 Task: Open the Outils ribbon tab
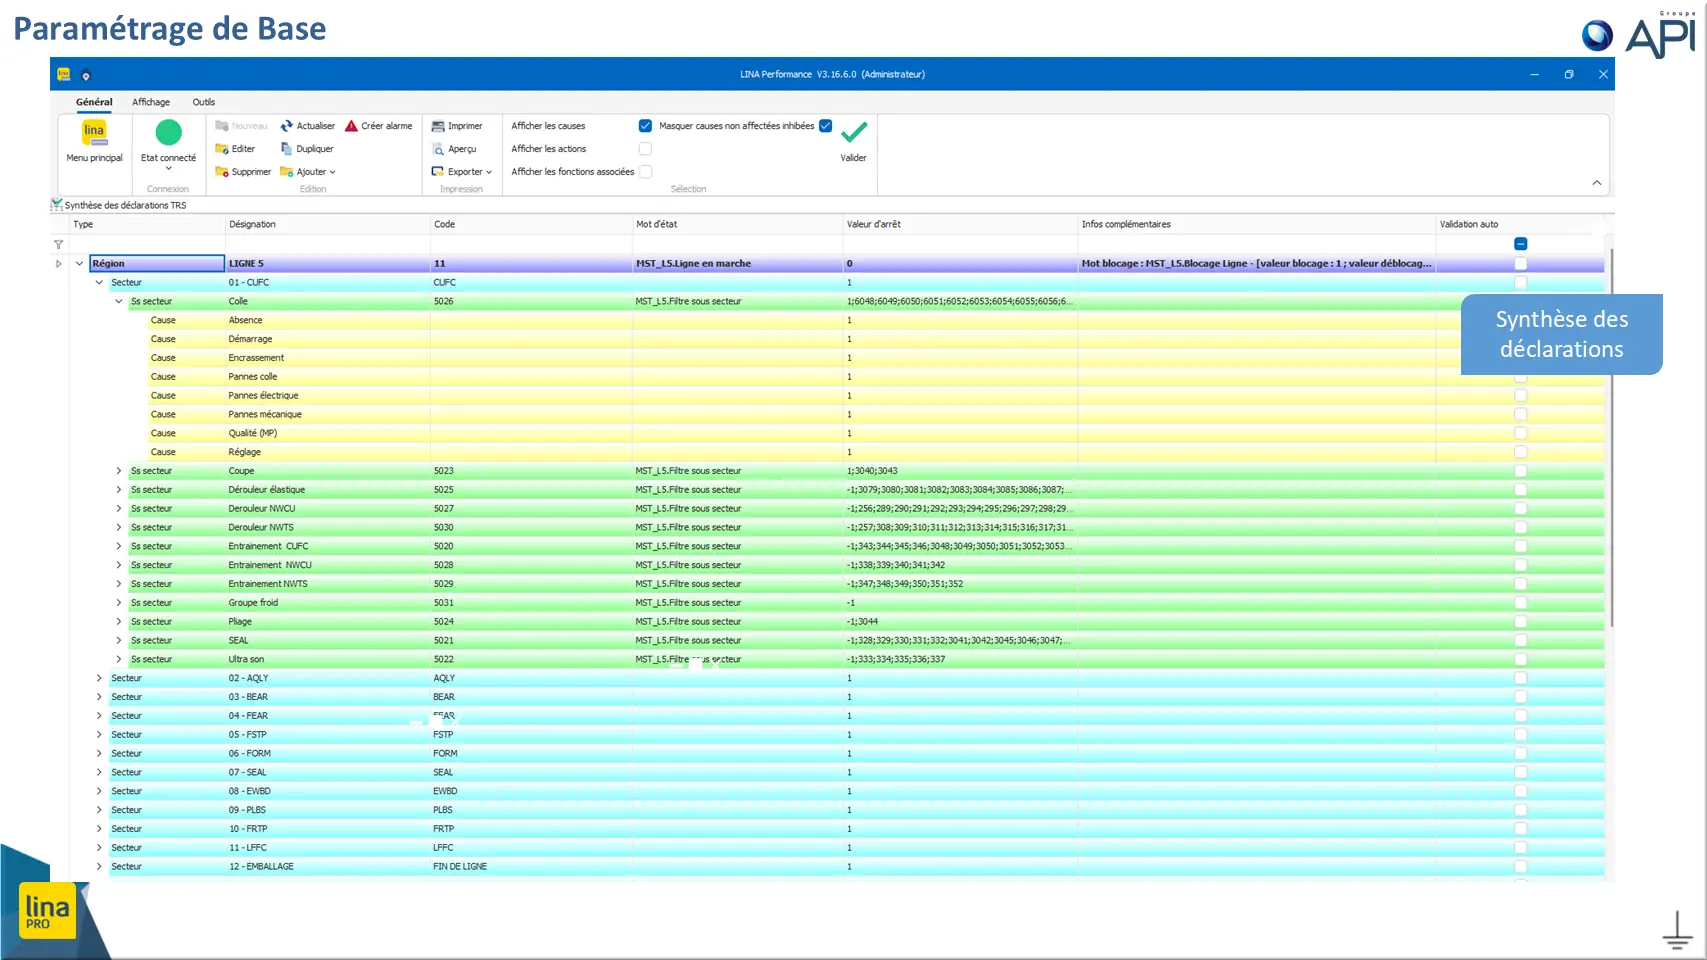coord(204,102)
